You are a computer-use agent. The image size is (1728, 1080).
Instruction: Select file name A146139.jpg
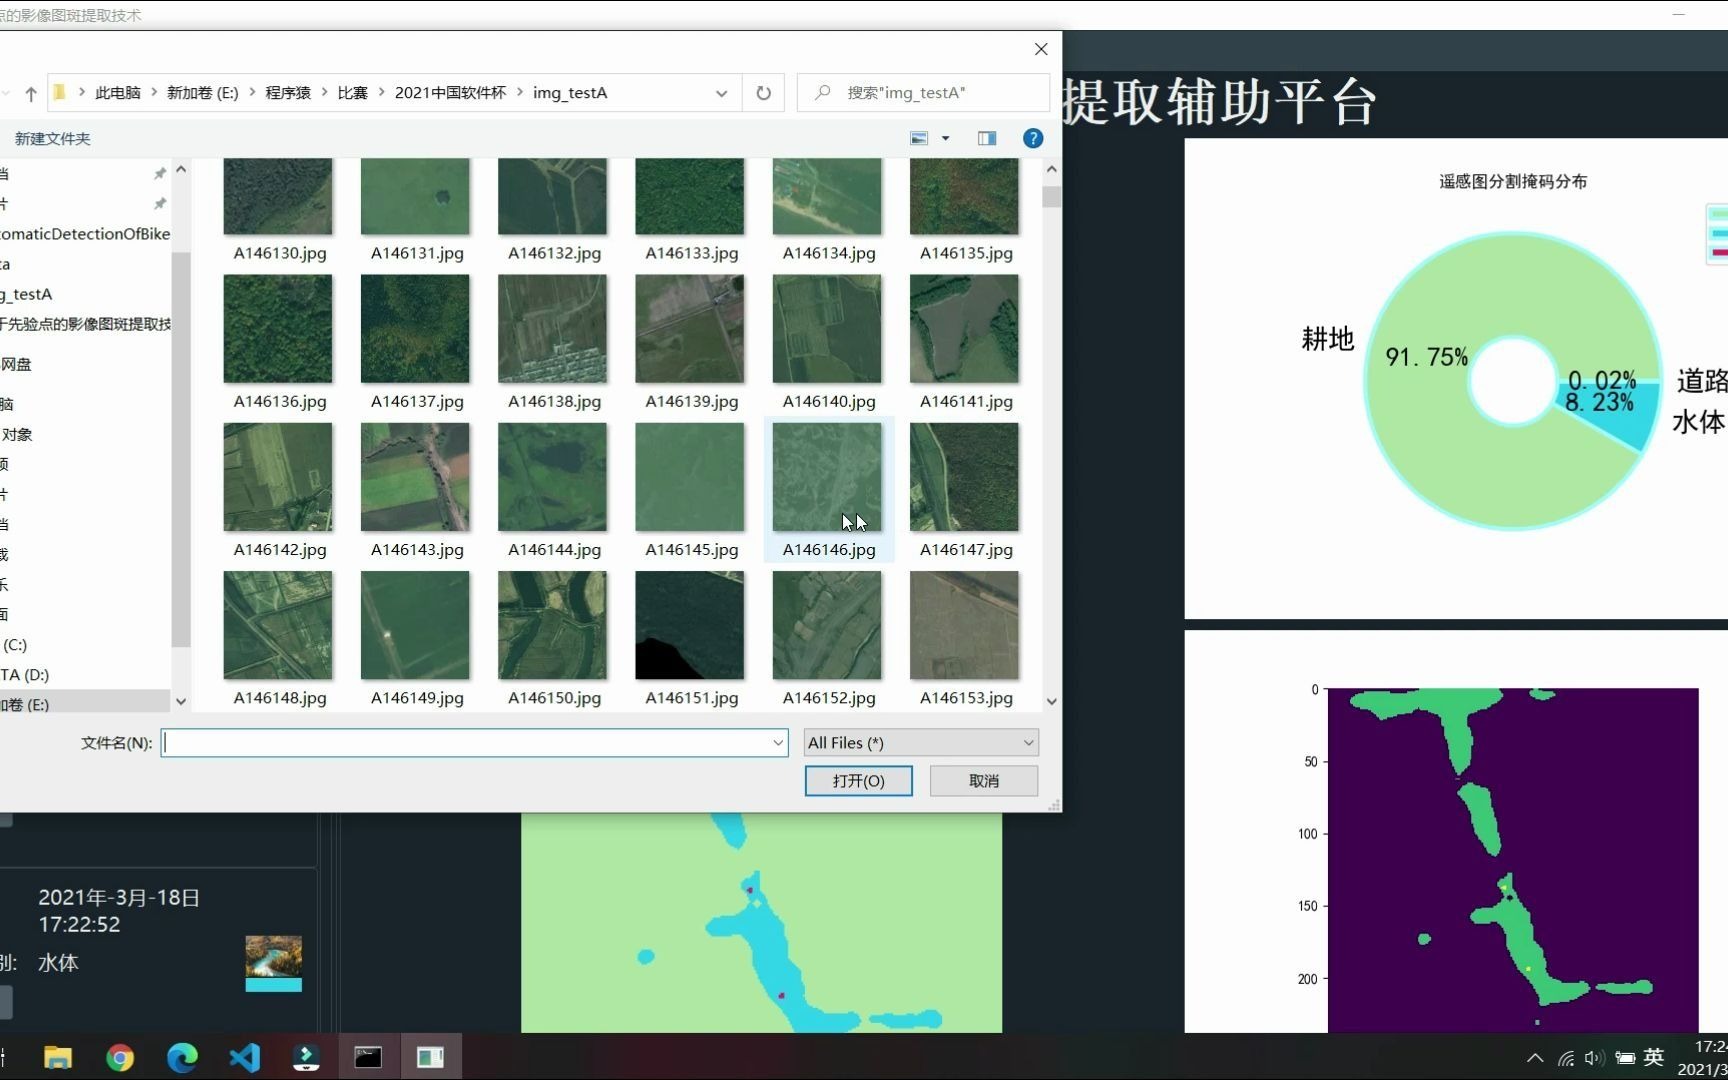pyautogui.click(x=692, y=402)
